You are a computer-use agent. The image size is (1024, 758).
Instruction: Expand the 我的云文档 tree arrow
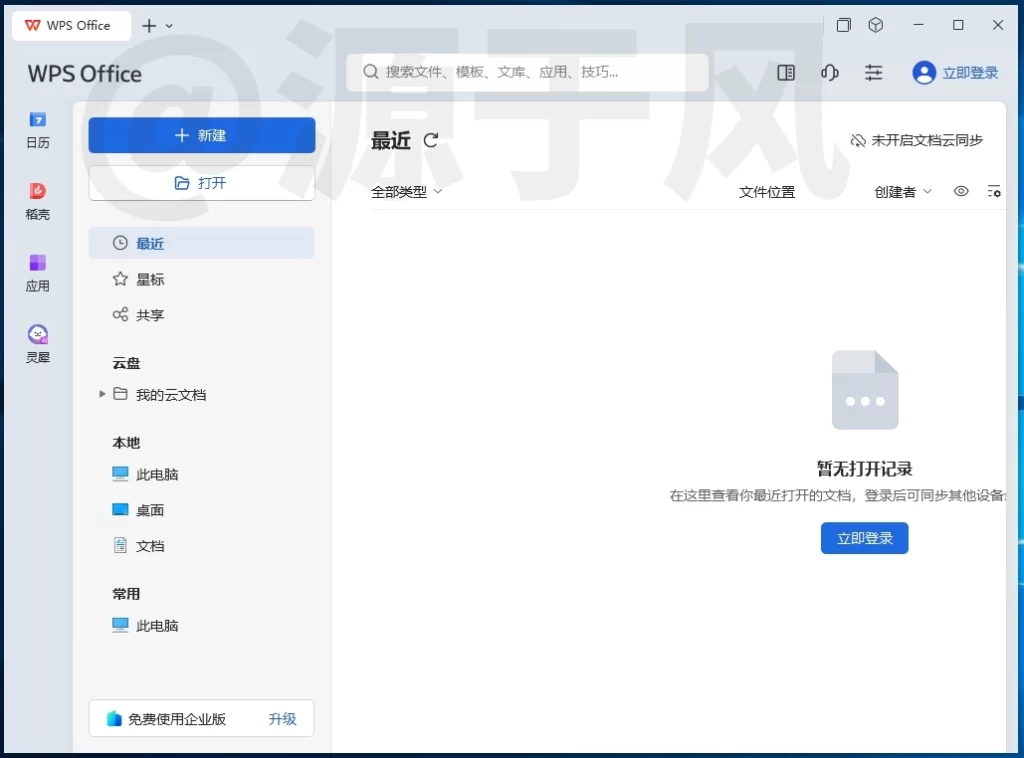point(102,394)
